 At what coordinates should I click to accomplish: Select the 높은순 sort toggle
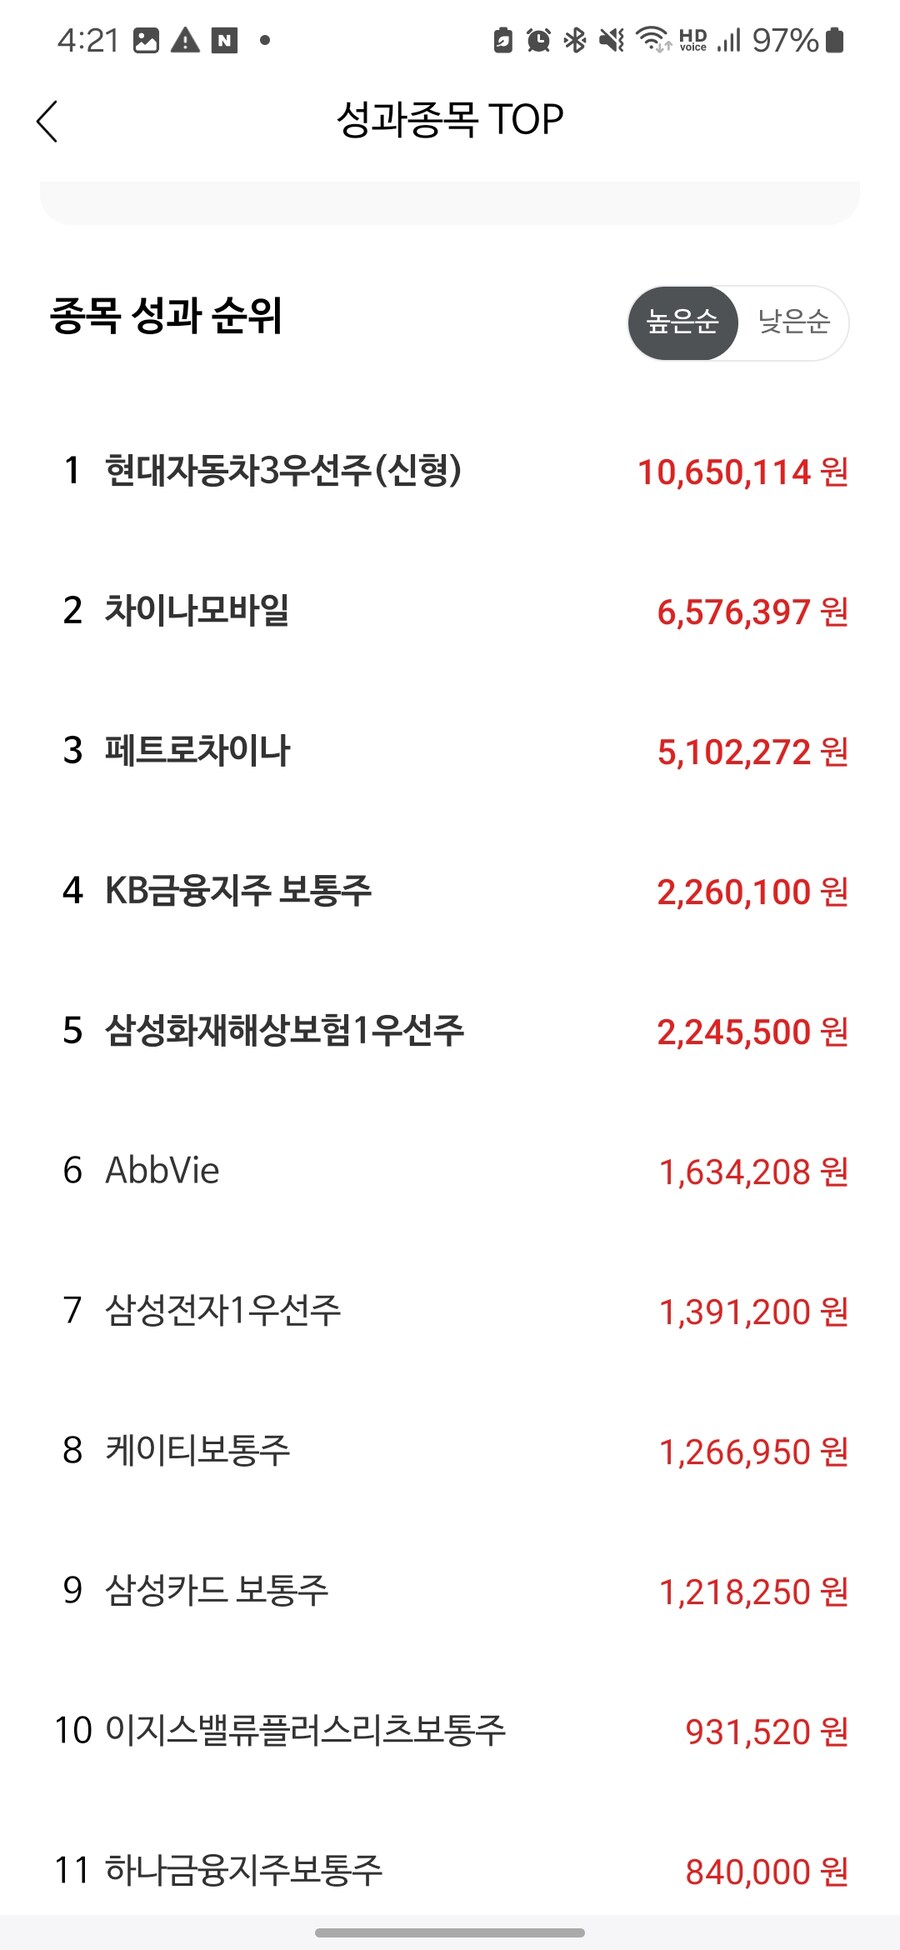[x=683, y=322]
